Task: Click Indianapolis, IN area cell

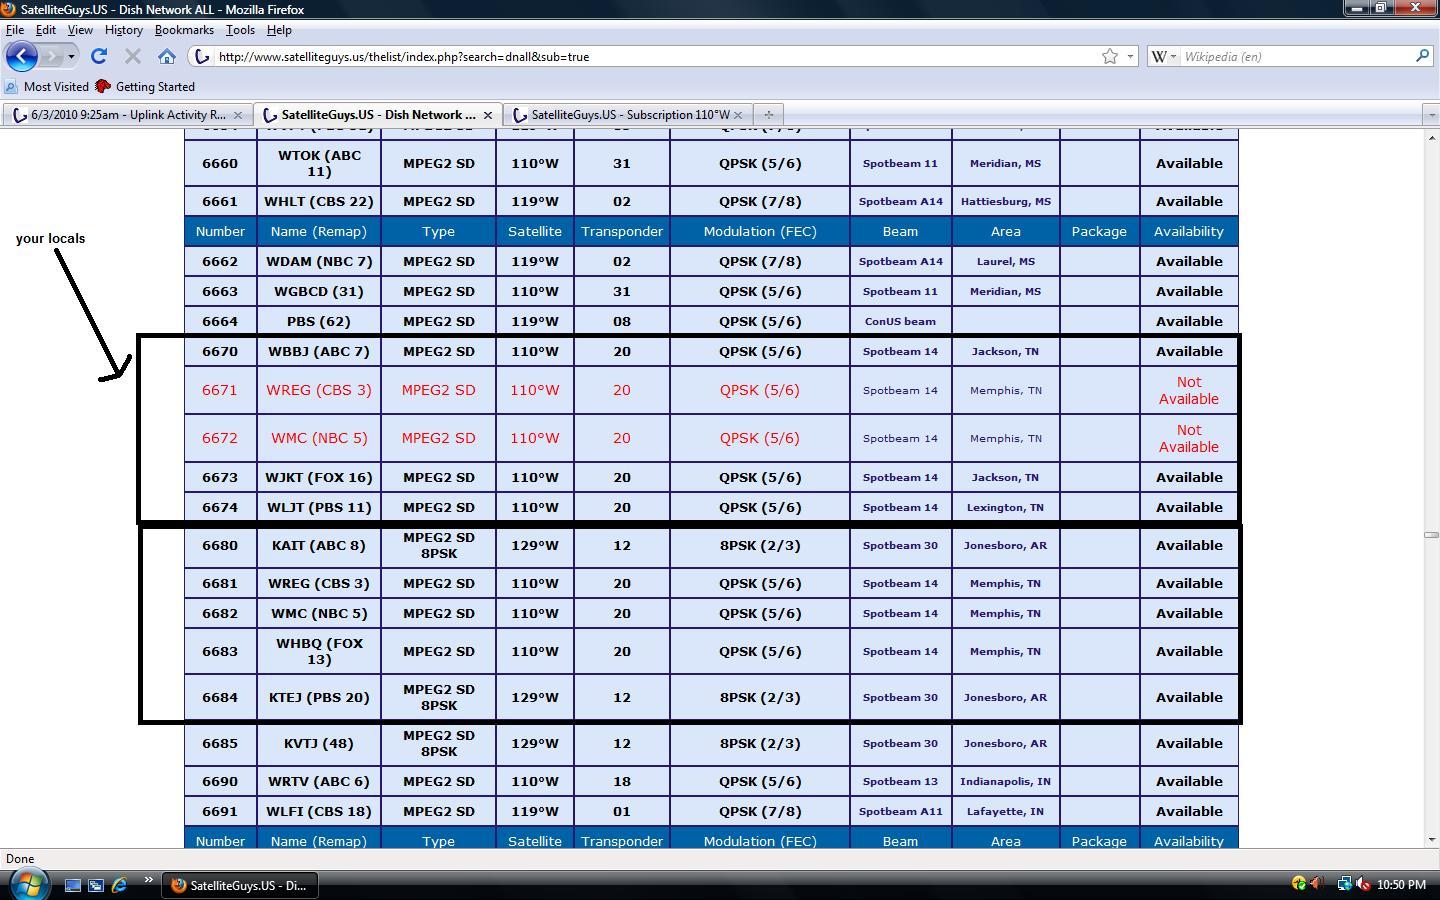Action: click(1006, 781)
